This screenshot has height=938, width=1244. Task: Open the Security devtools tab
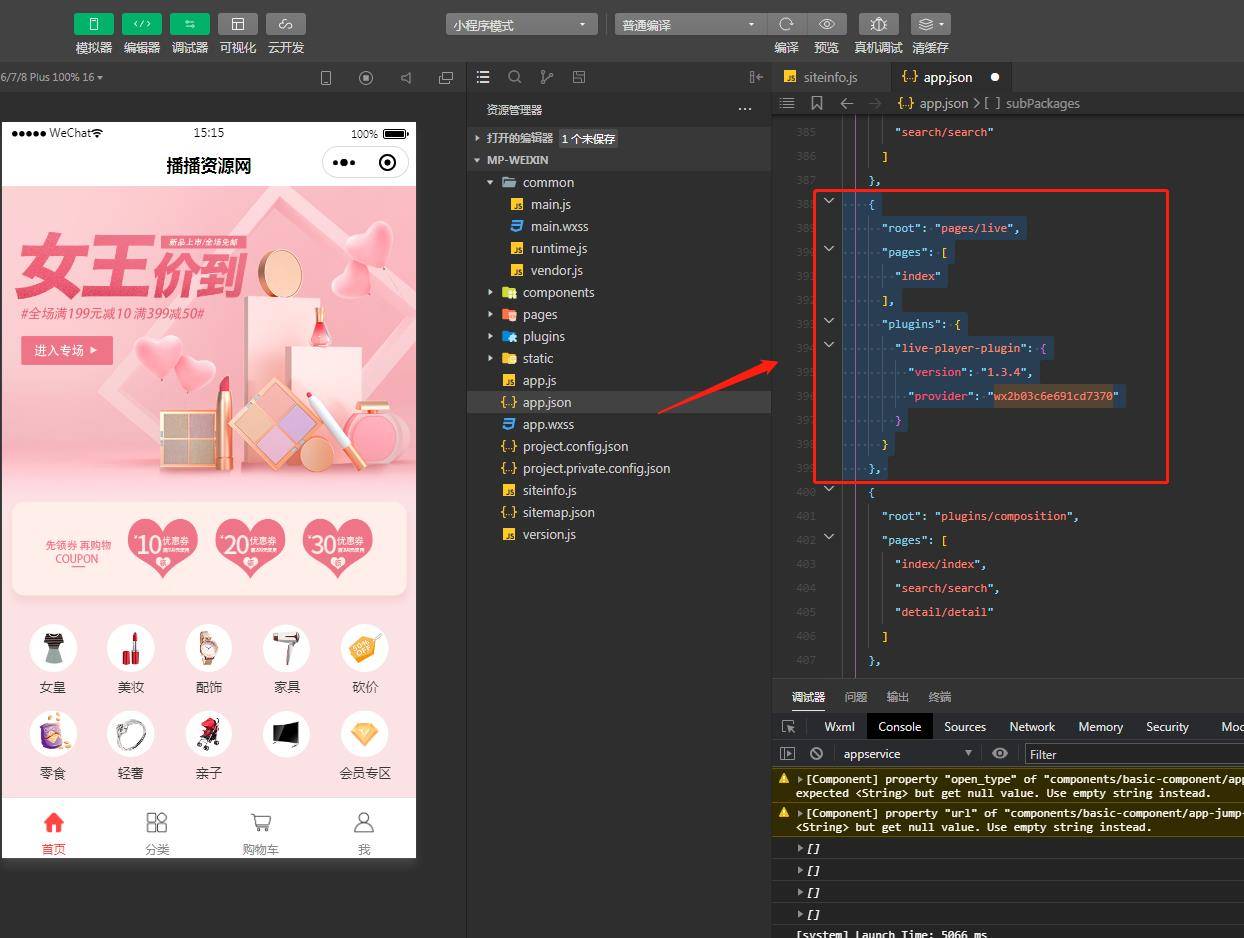[x=1167, y=727]
